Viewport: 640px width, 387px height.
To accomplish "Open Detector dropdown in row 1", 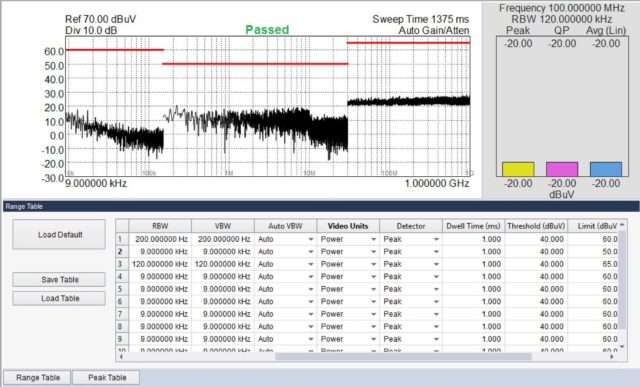I will coord(436,239).
